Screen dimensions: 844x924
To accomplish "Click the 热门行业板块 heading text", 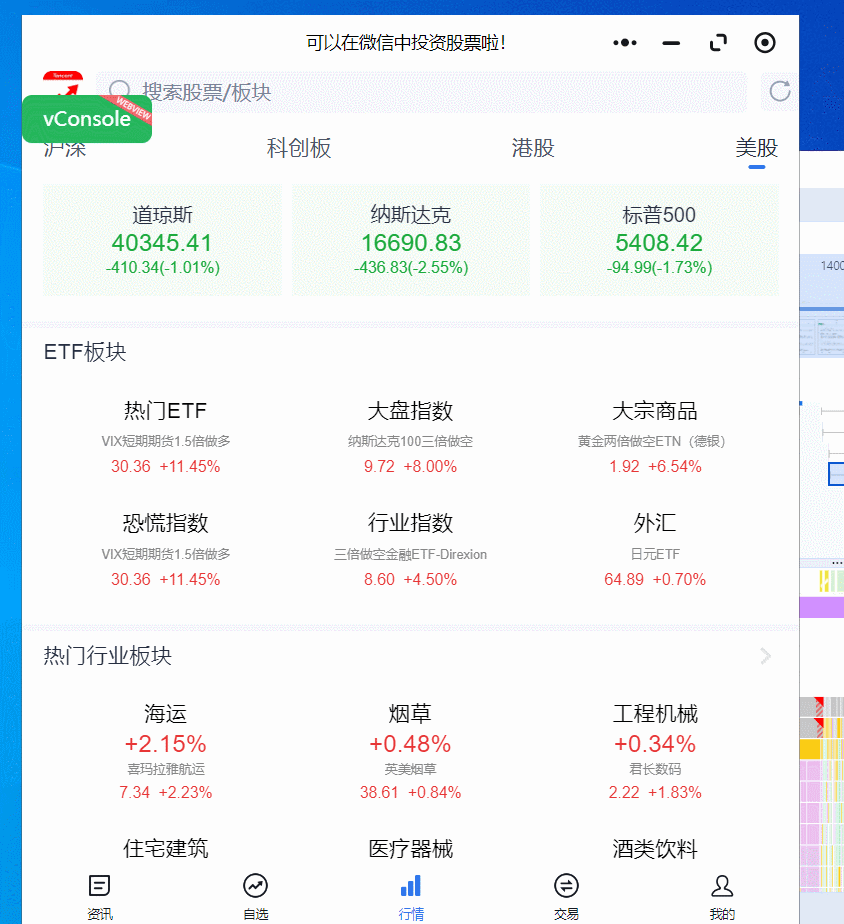I will pyautogui.click(x=107, y=656).
